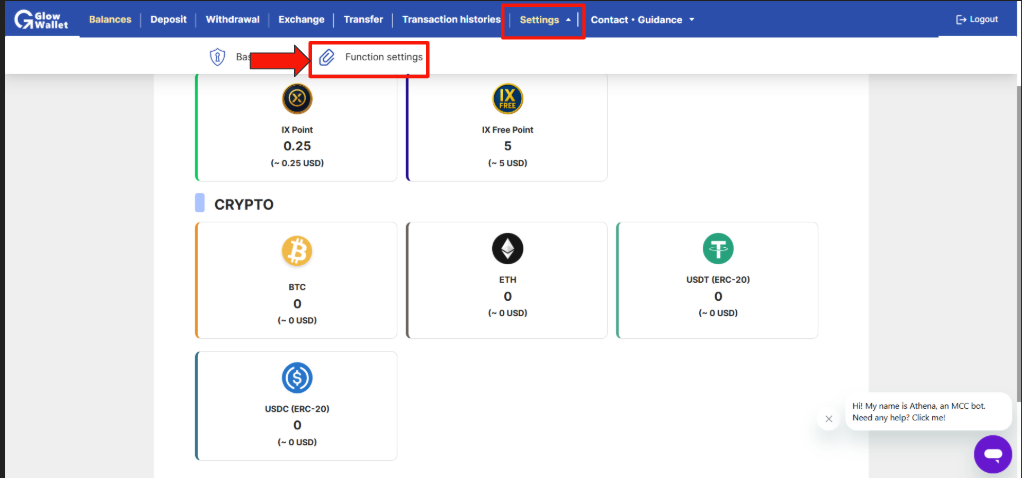The width and height of the screenshot is (1022, 478).
Task: Click the Logout link
Action: [x=976, y=20]
